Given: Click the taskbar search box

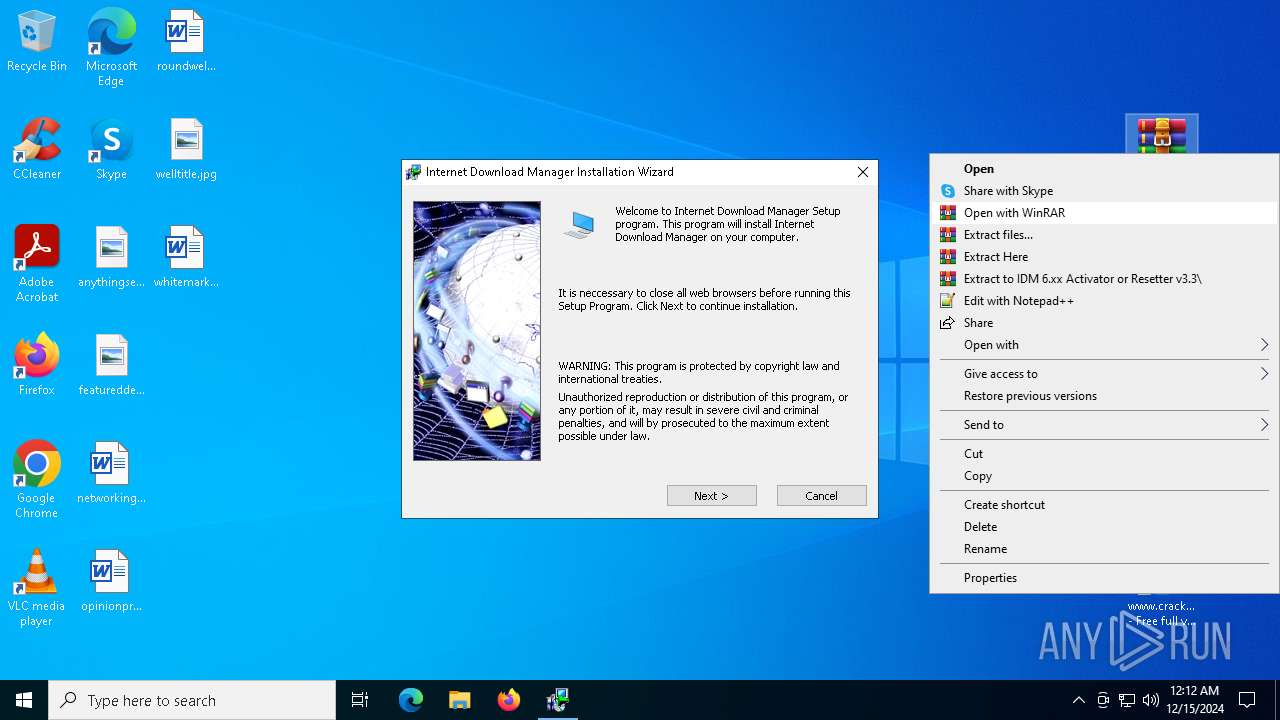Looking at the screenshot, I should click(x=192, y=700).
